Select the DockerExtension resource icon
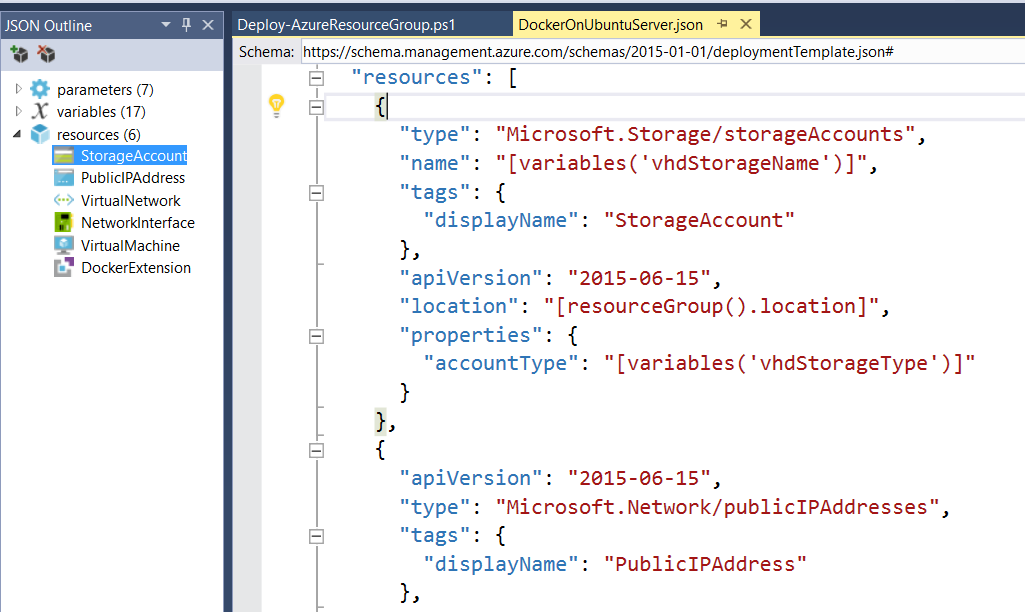1025x612 pixels. pos(64,268)
